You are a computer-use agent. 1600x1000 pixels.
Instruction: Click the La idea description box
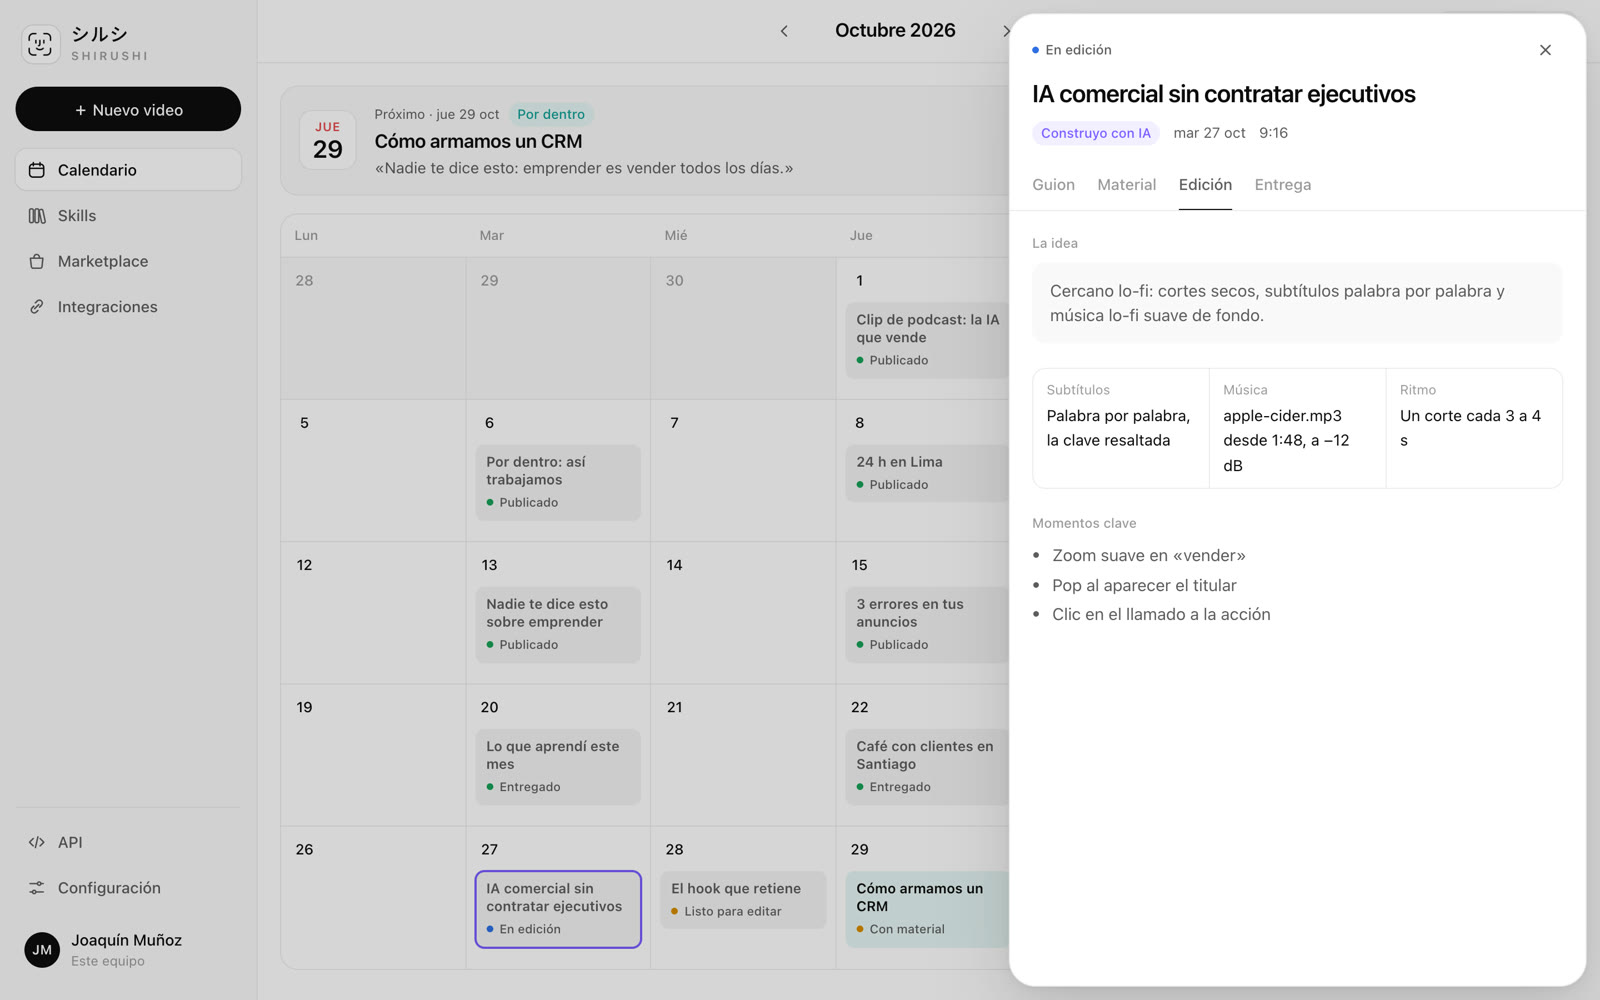[1297, 303]
